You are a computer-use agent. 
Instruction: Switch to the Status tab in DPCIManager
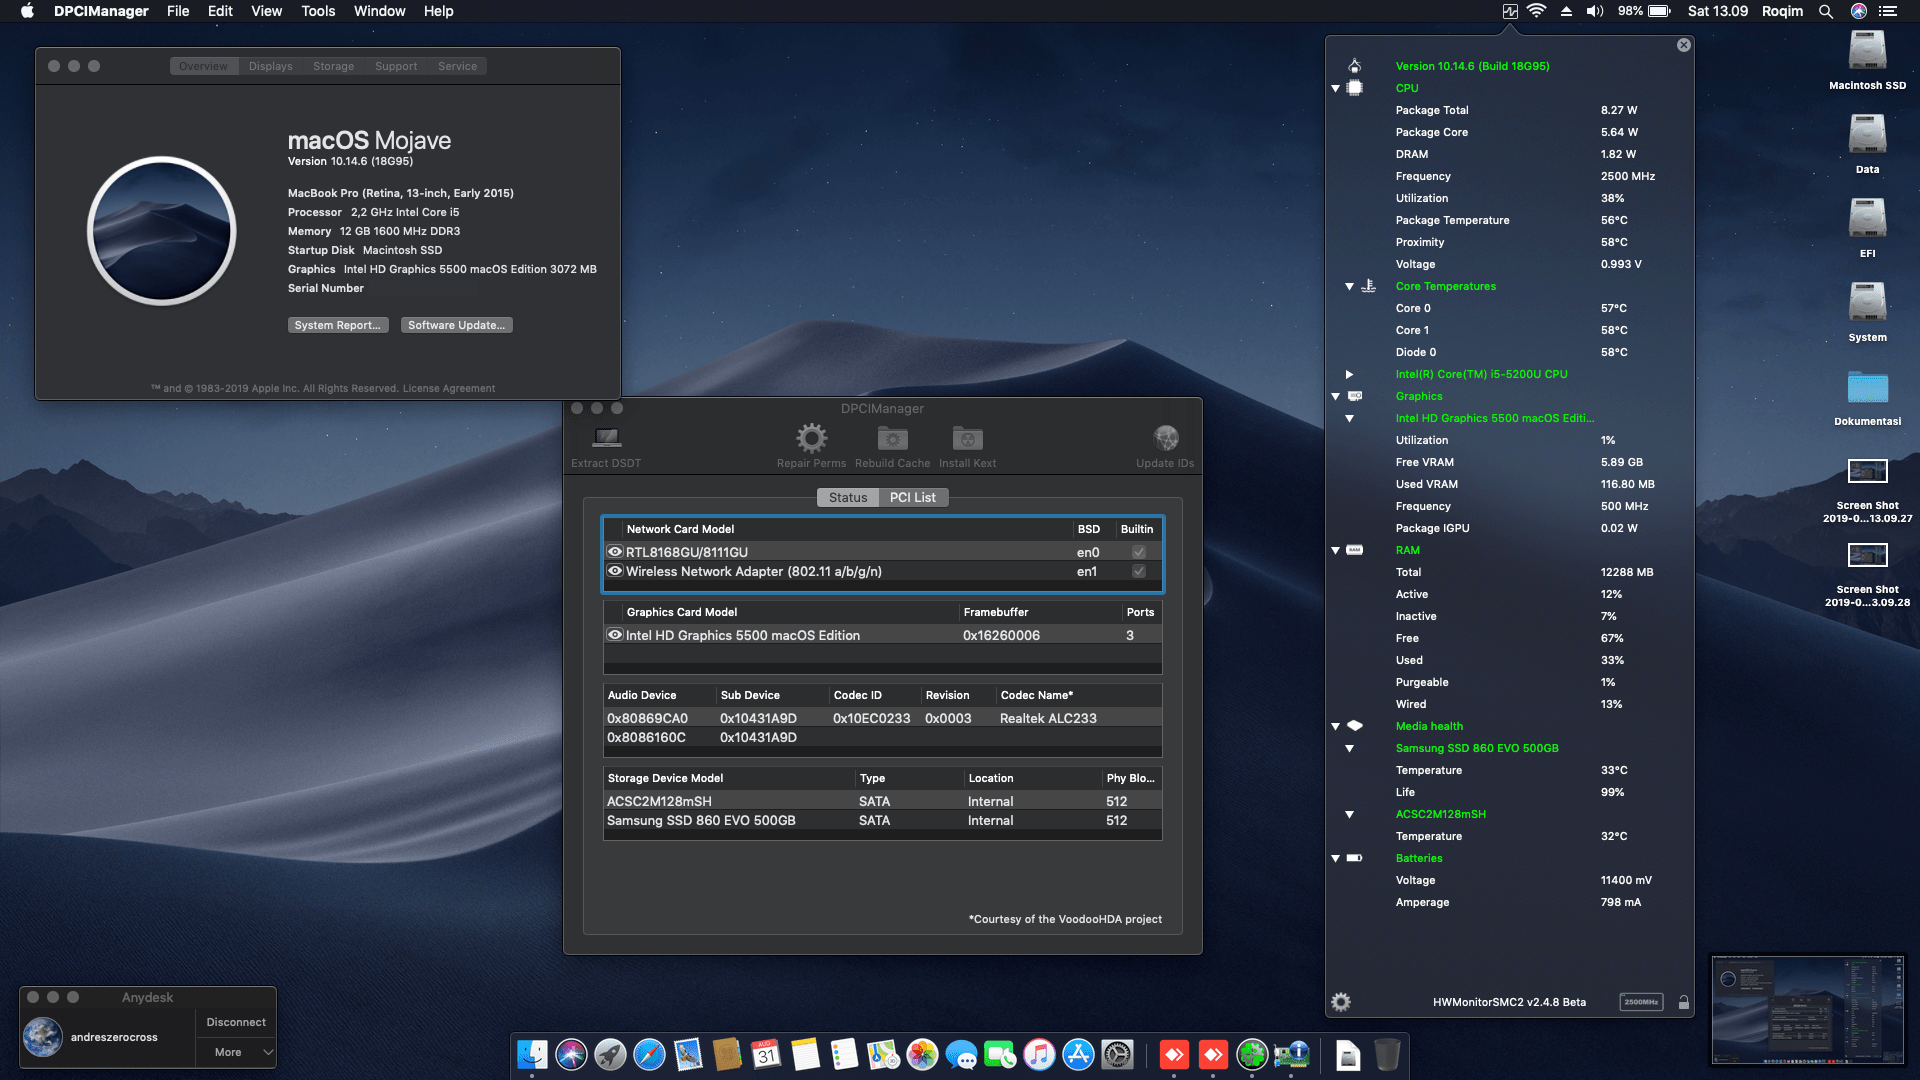(x=848, y=497)
